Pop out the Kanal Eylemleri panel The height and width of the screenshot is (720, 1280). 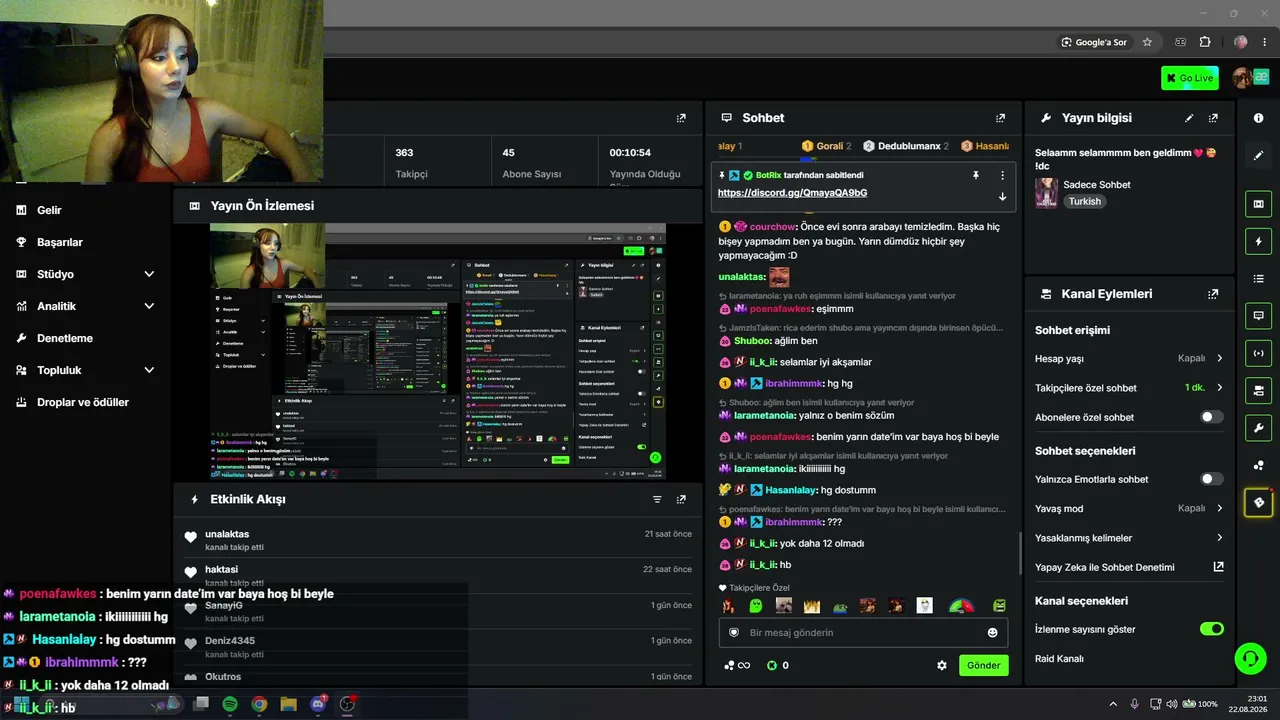1213,294
